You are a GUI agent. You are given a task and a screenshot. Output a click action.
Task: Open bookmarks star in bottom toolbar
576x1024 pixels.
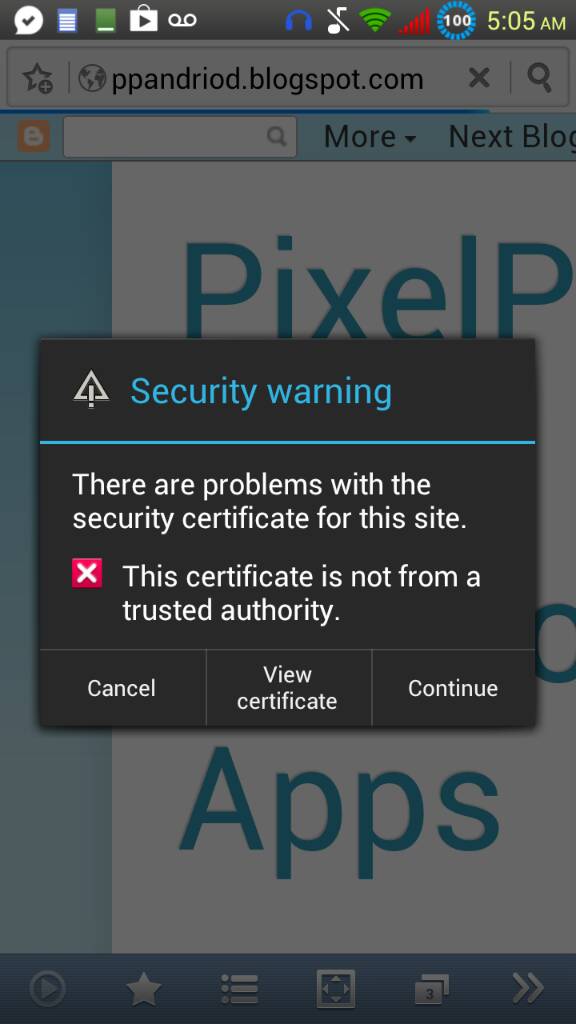[144, 988]
